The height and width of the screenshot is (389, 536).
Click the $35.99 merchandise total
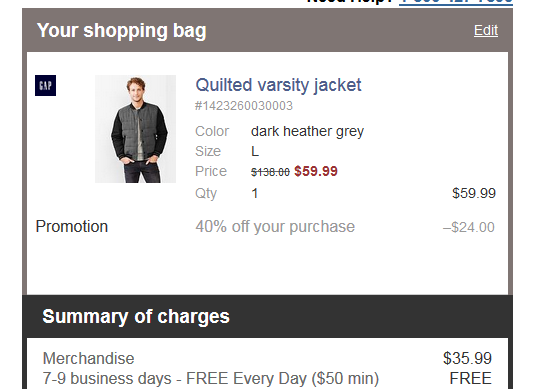(467, 359)
